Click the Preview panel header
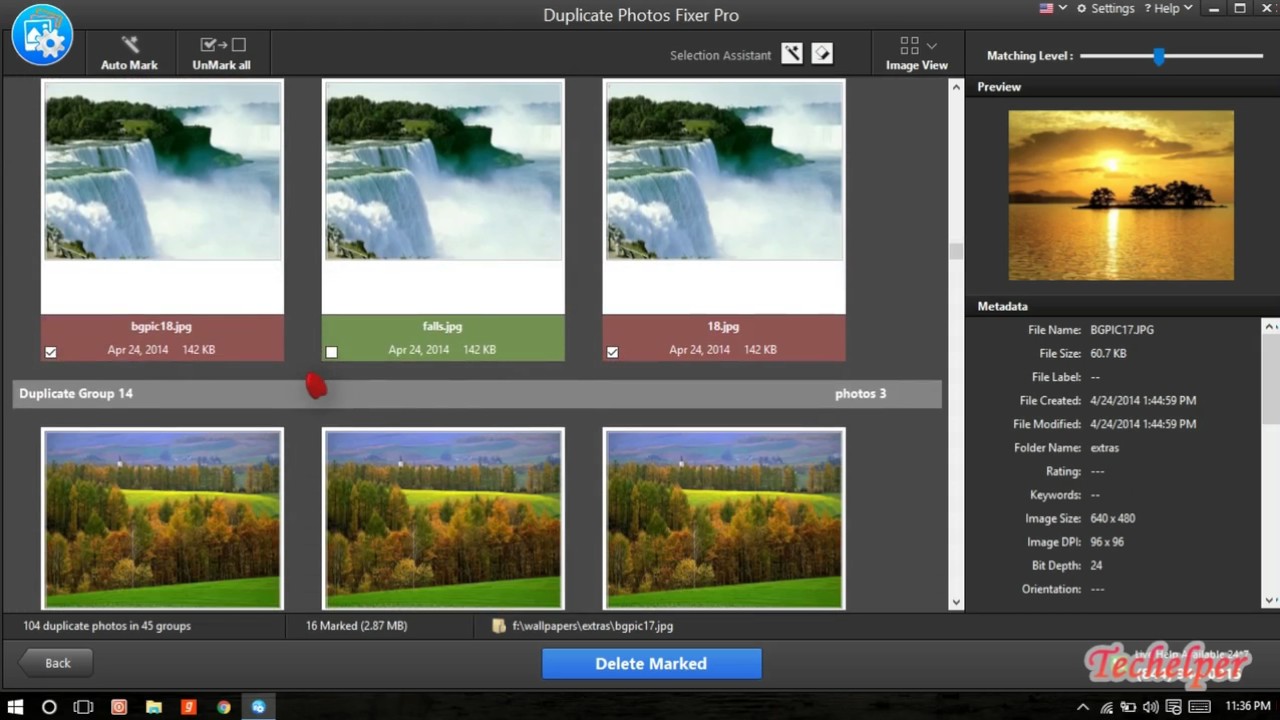 click(x=1122, y=87)
